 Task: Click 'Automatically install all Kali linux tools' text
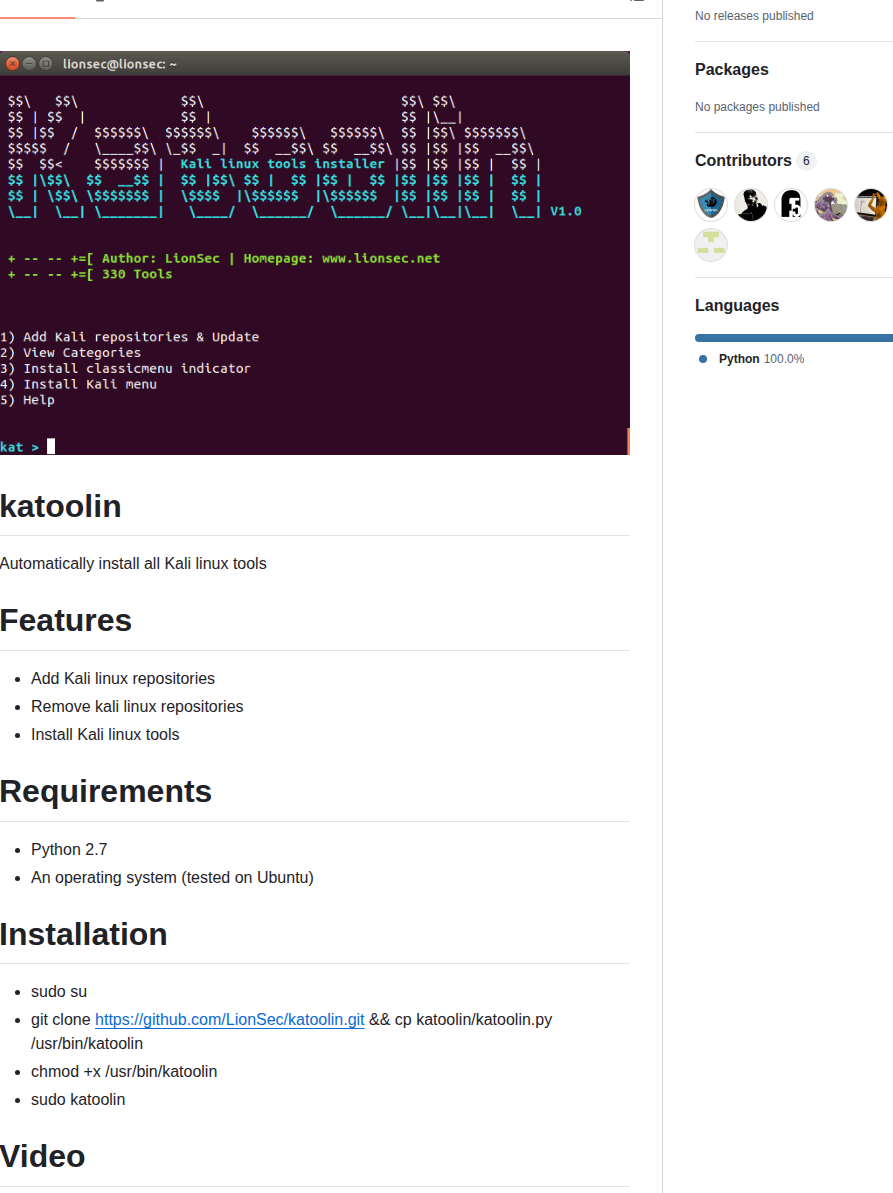tap(133, 564)
